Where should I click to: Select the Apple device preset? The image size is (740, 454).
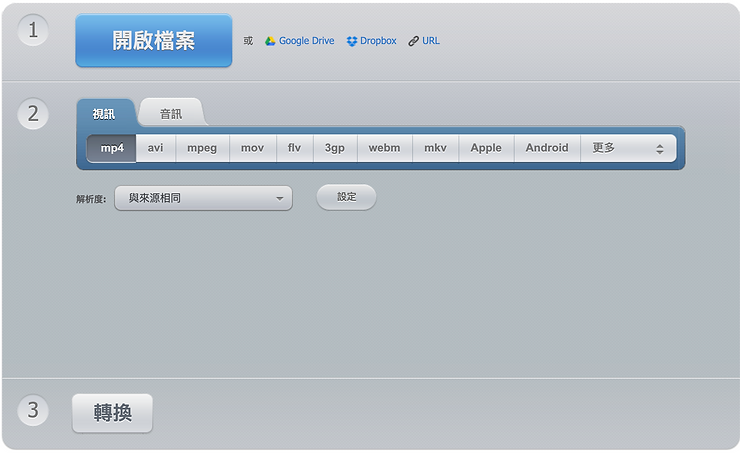tap(486, 148)
